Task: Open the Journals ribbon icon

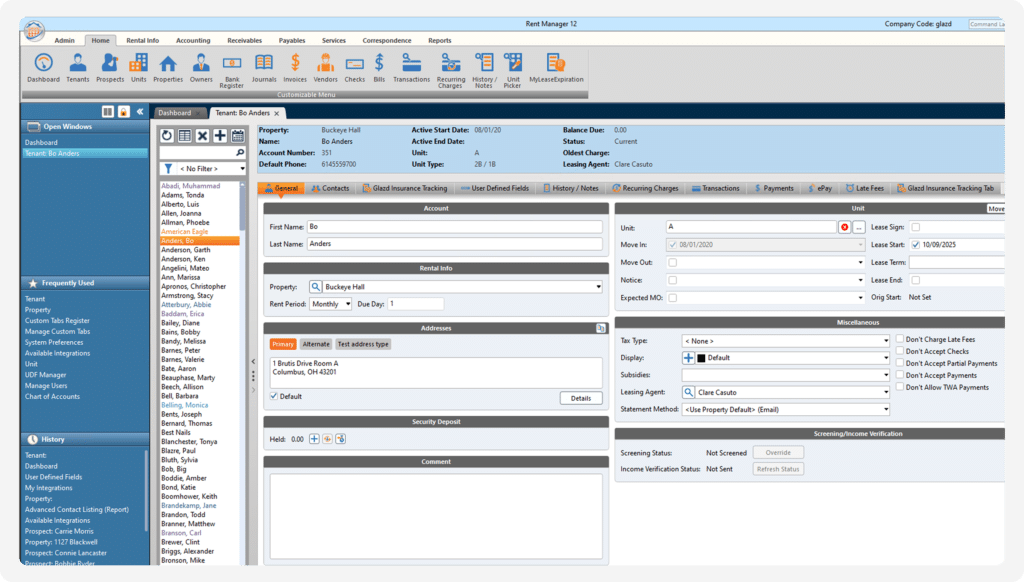Action: 264,68
